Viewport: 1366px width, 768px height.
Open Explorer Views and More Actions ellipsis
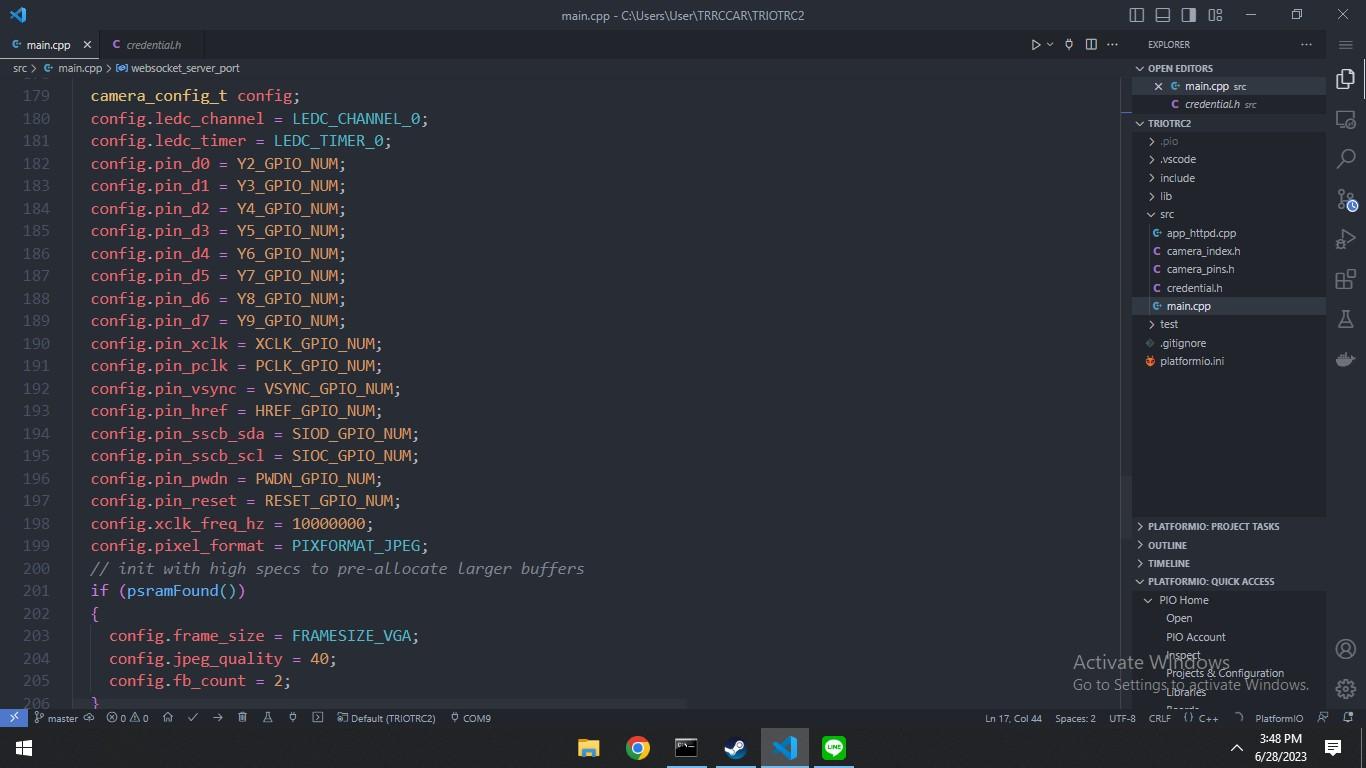(1306, 45)
